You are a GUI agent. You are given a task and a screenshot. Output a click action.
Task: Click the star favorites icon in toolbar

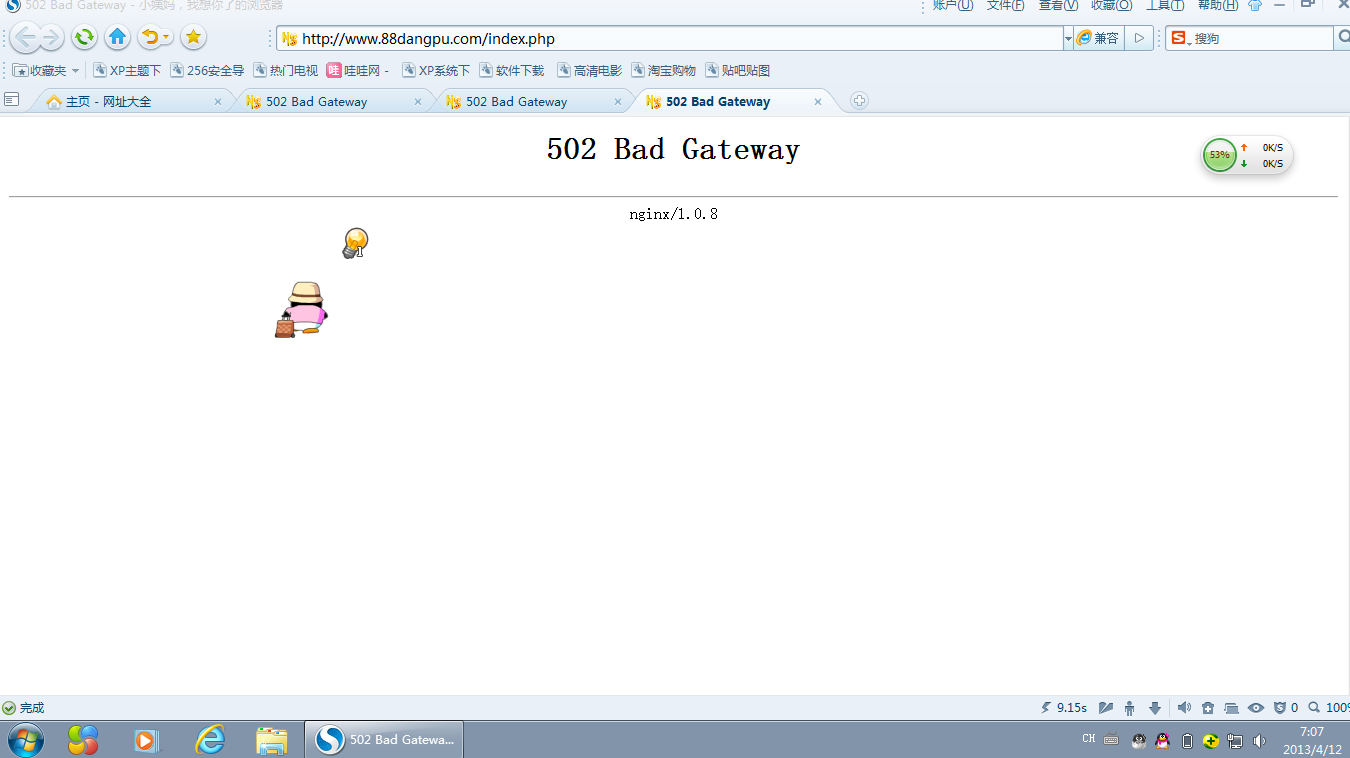point(193,38)
